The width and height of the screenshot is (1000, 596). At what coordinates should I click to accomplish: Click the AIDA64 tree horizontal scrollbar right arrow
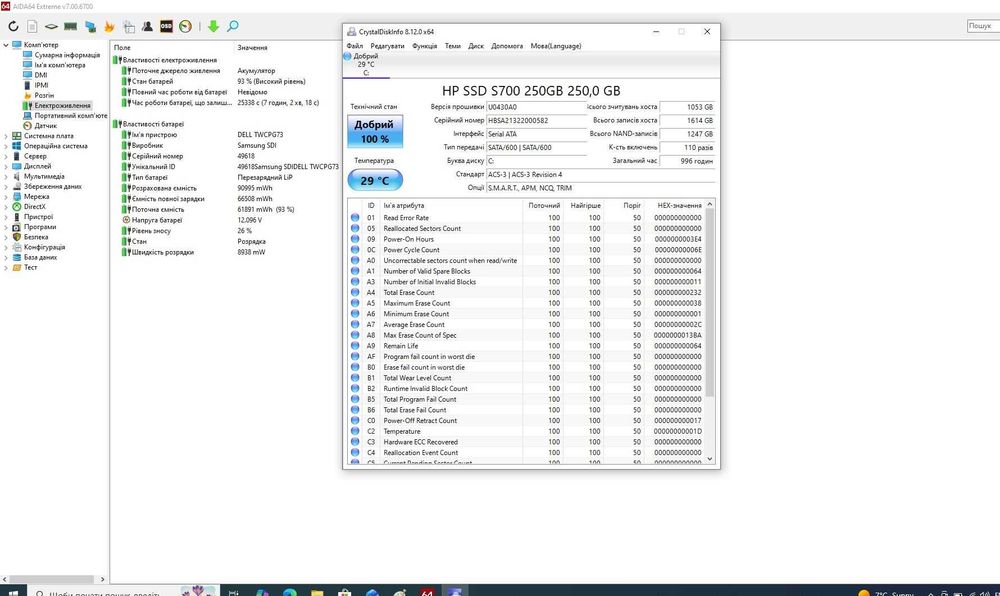pos(103,579)
